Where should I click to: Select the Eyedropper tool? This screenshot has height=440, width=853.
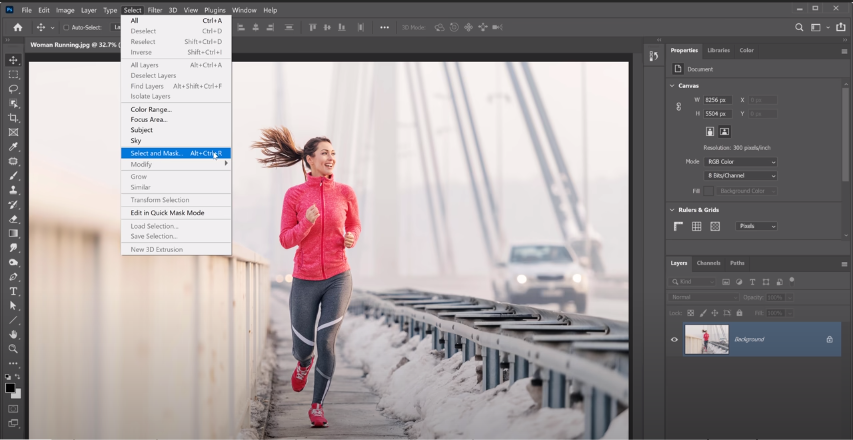14,147
